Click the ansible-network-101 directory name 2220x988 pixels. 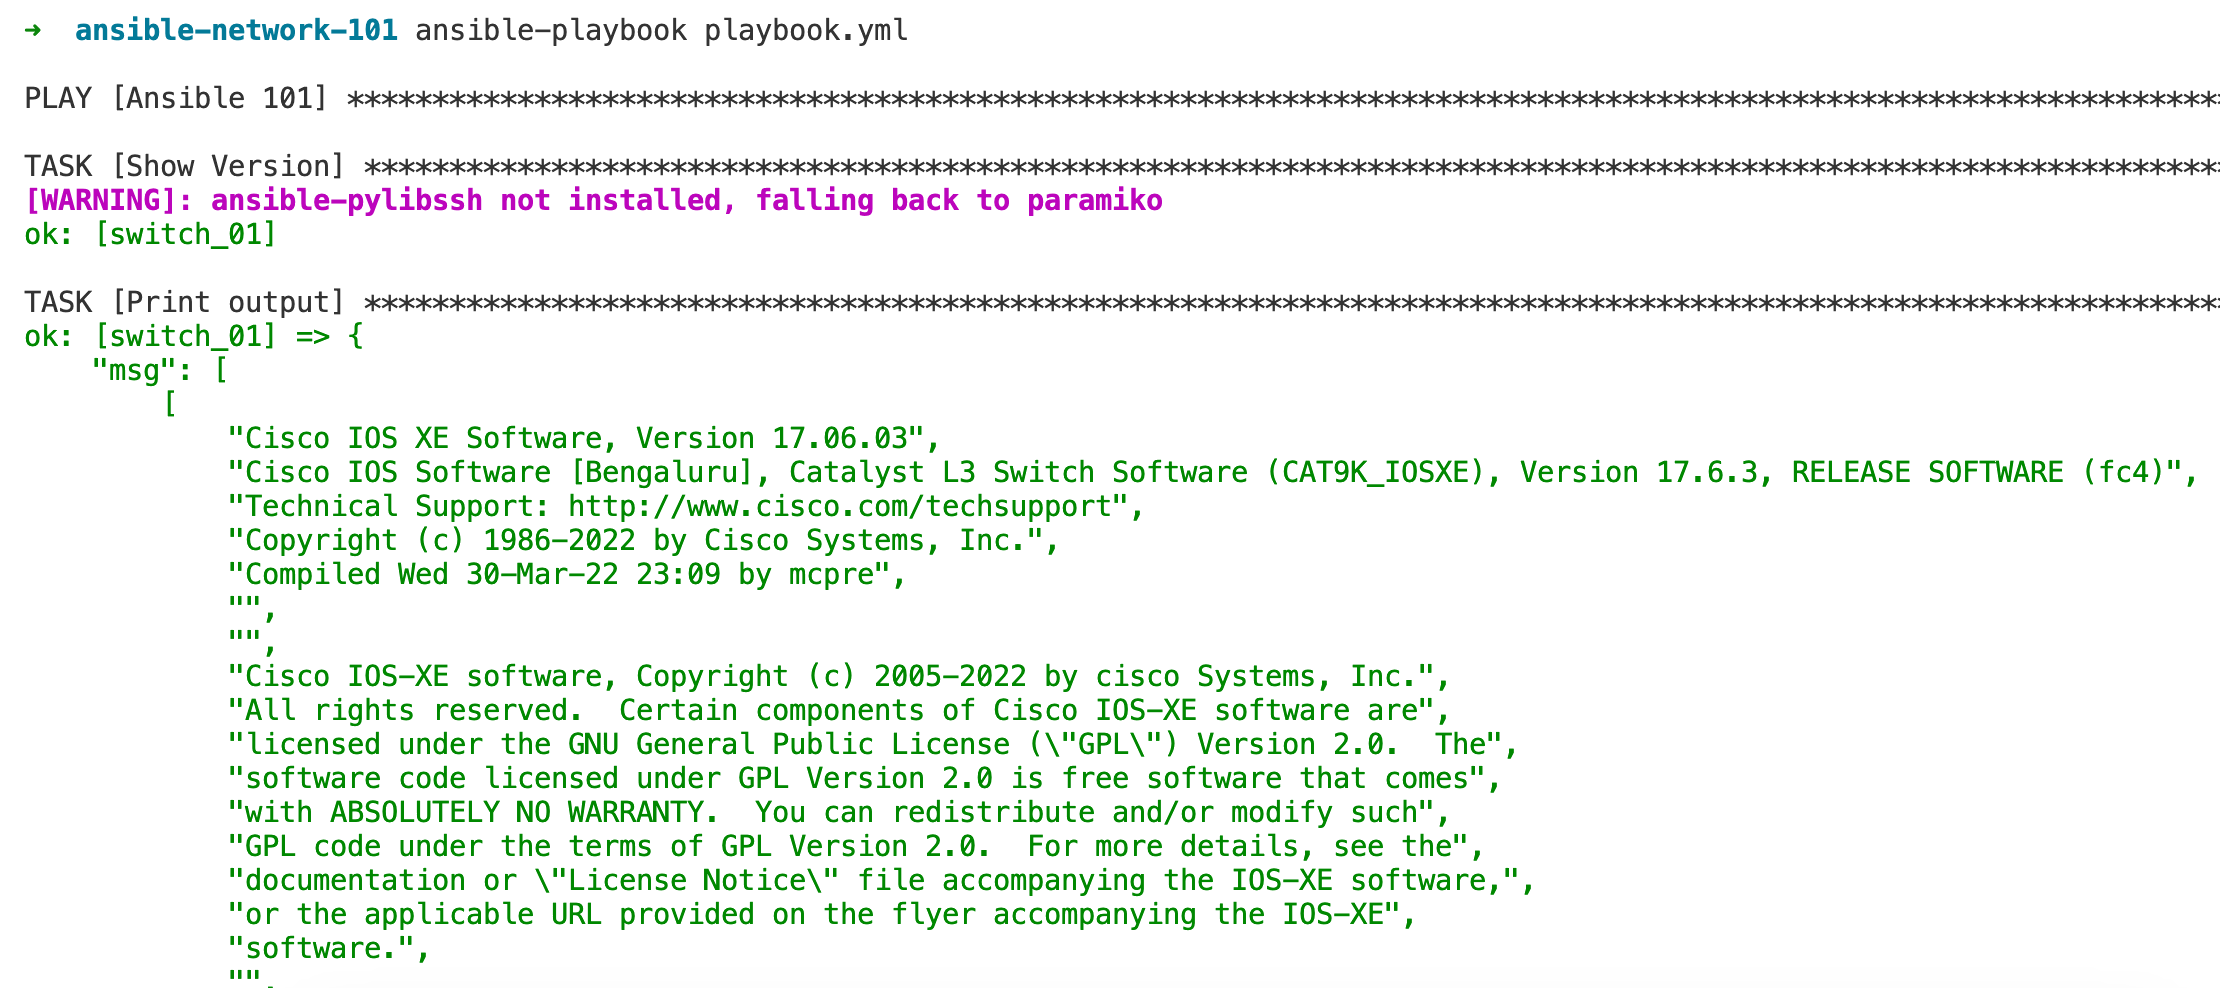click(x=236, y=31)
